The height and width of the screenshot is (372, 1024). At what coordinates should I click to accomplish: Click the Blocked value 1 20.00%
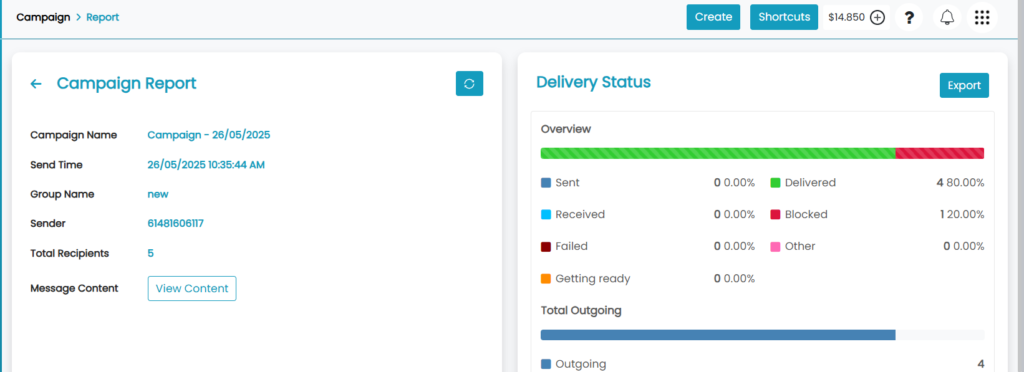(x=962, y=214)
